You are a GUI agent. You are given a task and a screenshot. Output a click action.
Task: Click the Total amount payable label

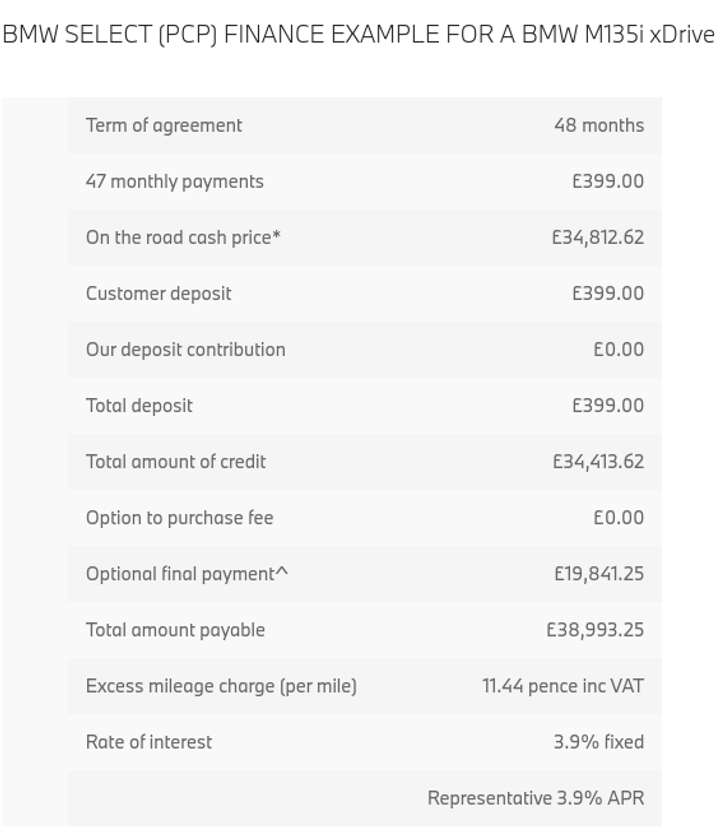[176, 629]
